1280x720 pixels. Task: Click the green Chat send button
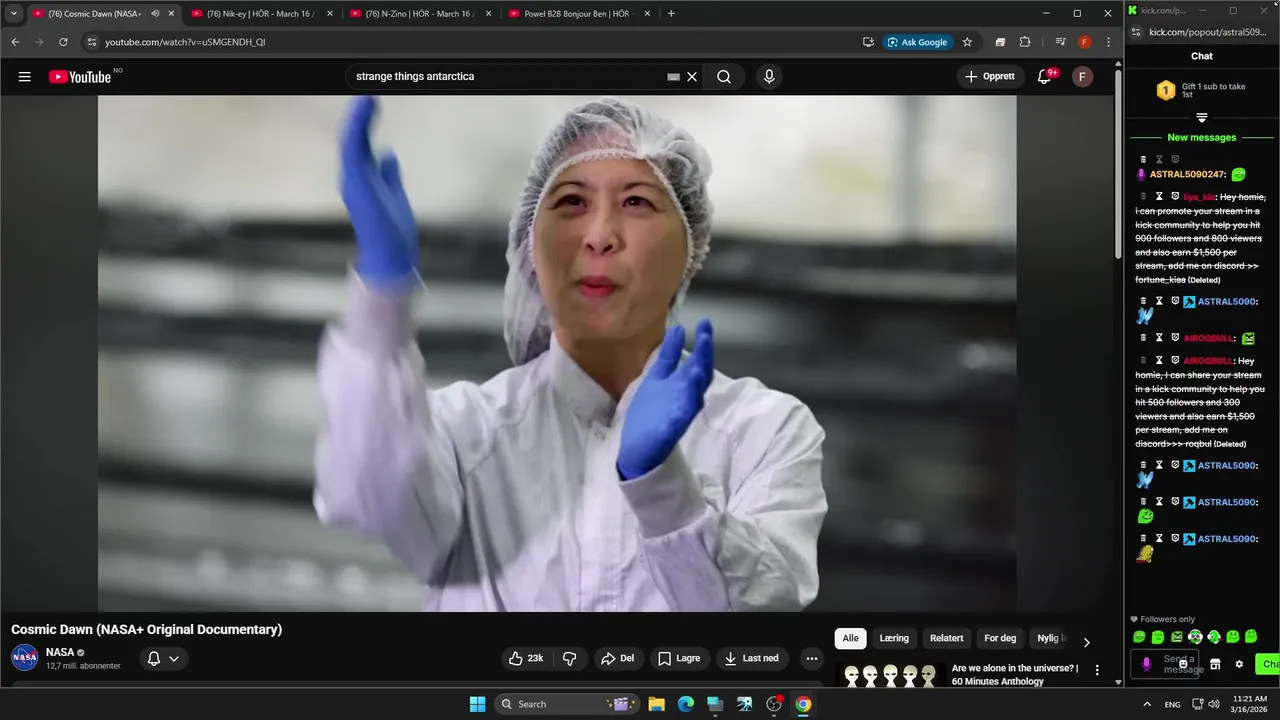[x=1268, y=664]
